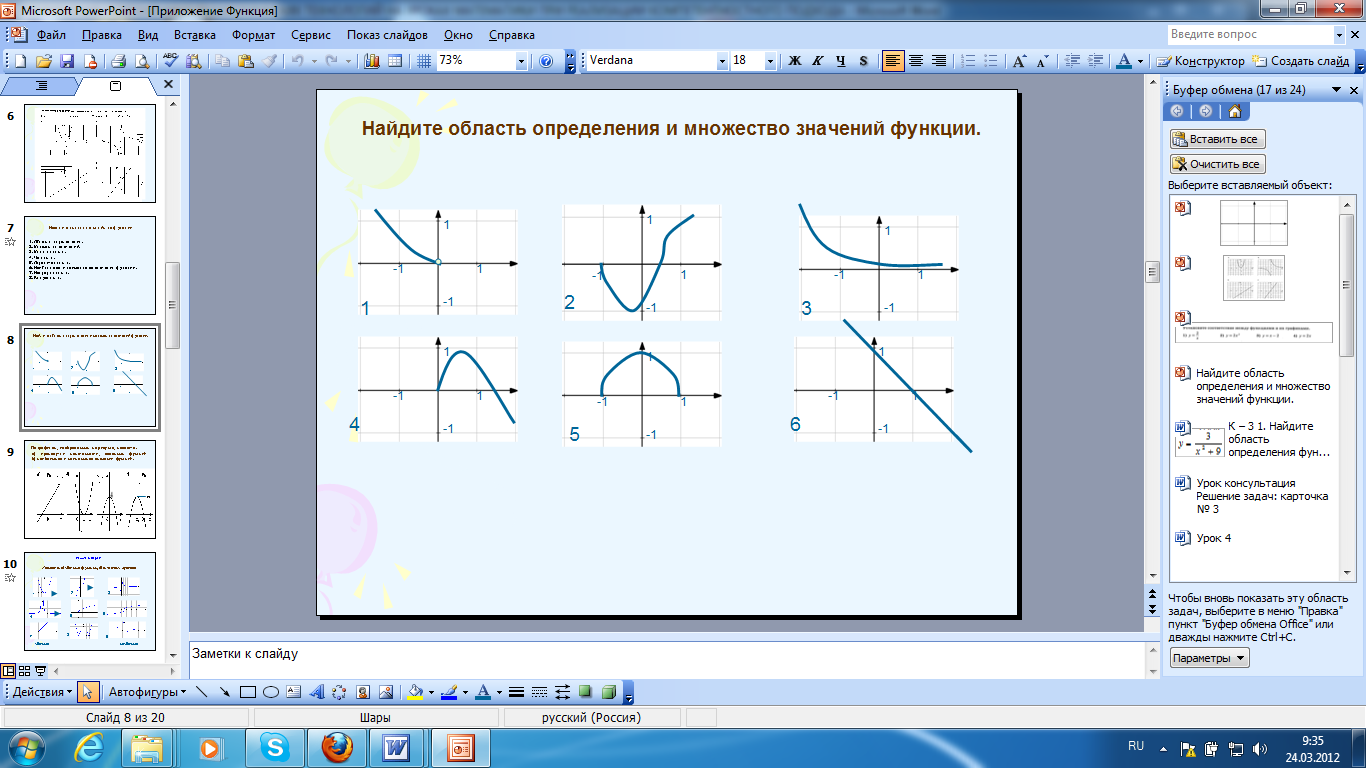Align text right

939,61
